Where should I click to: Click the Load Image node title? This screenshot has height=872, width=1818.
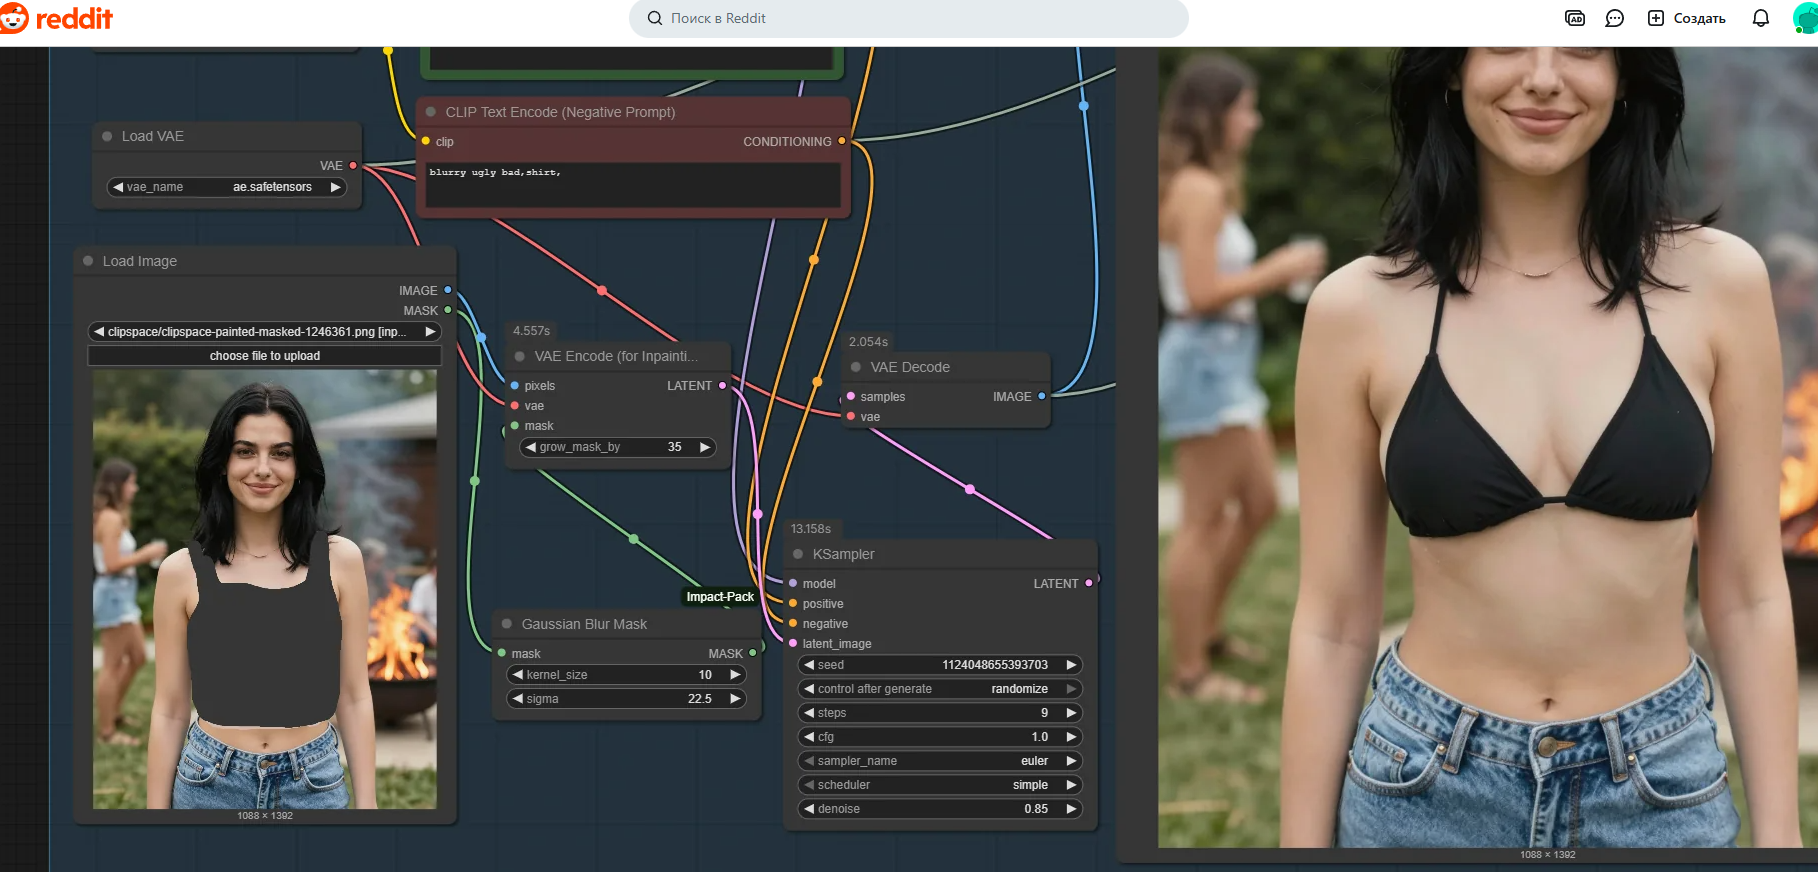tap(140, 261)
